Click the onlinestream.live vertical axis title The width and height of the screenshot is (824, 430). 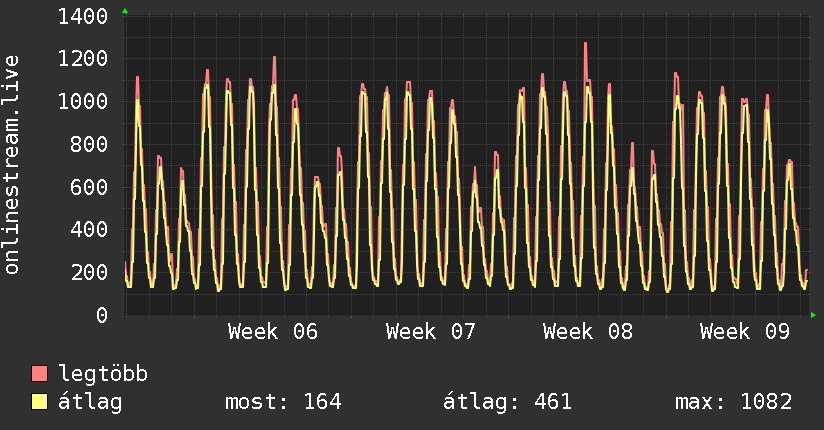point(12,165)
